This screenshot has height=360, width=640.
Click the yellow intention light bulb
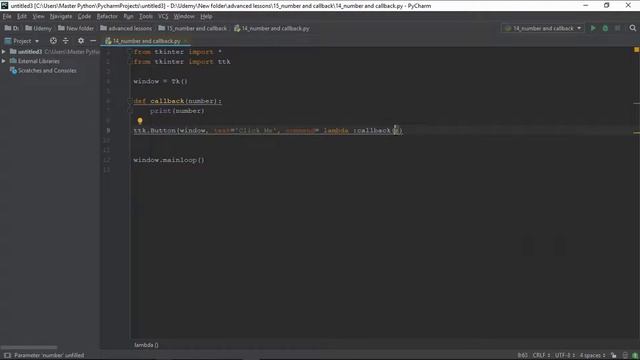coord(140,121)
